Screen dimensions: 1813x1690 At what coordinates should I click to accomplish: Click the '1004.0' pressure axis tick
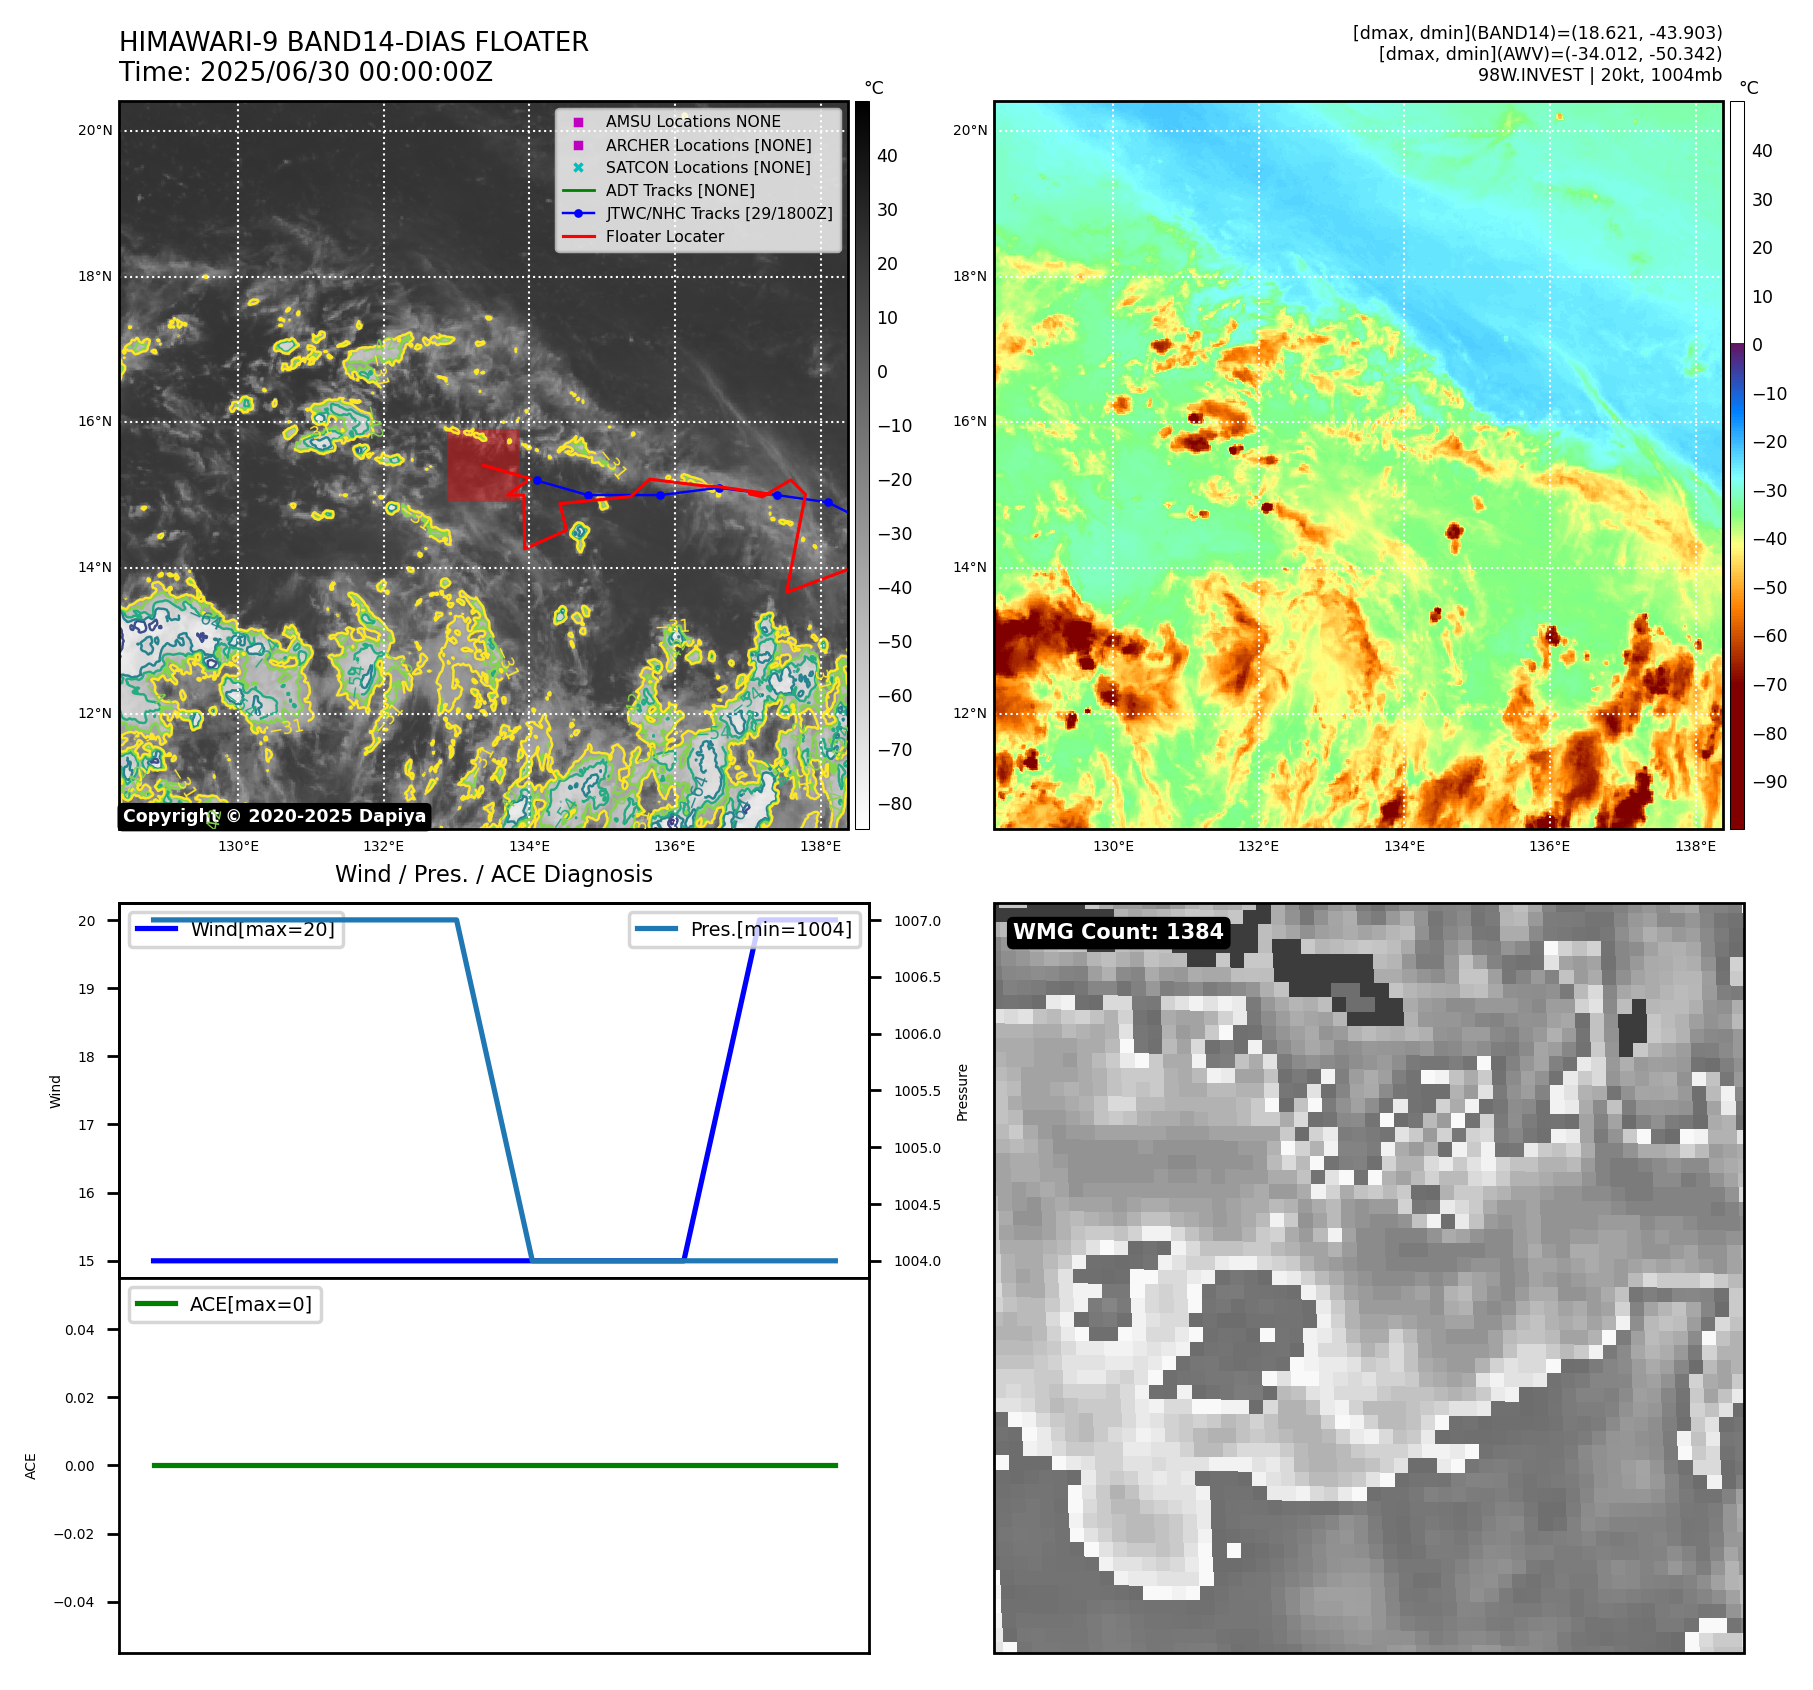pos(917,1261)
